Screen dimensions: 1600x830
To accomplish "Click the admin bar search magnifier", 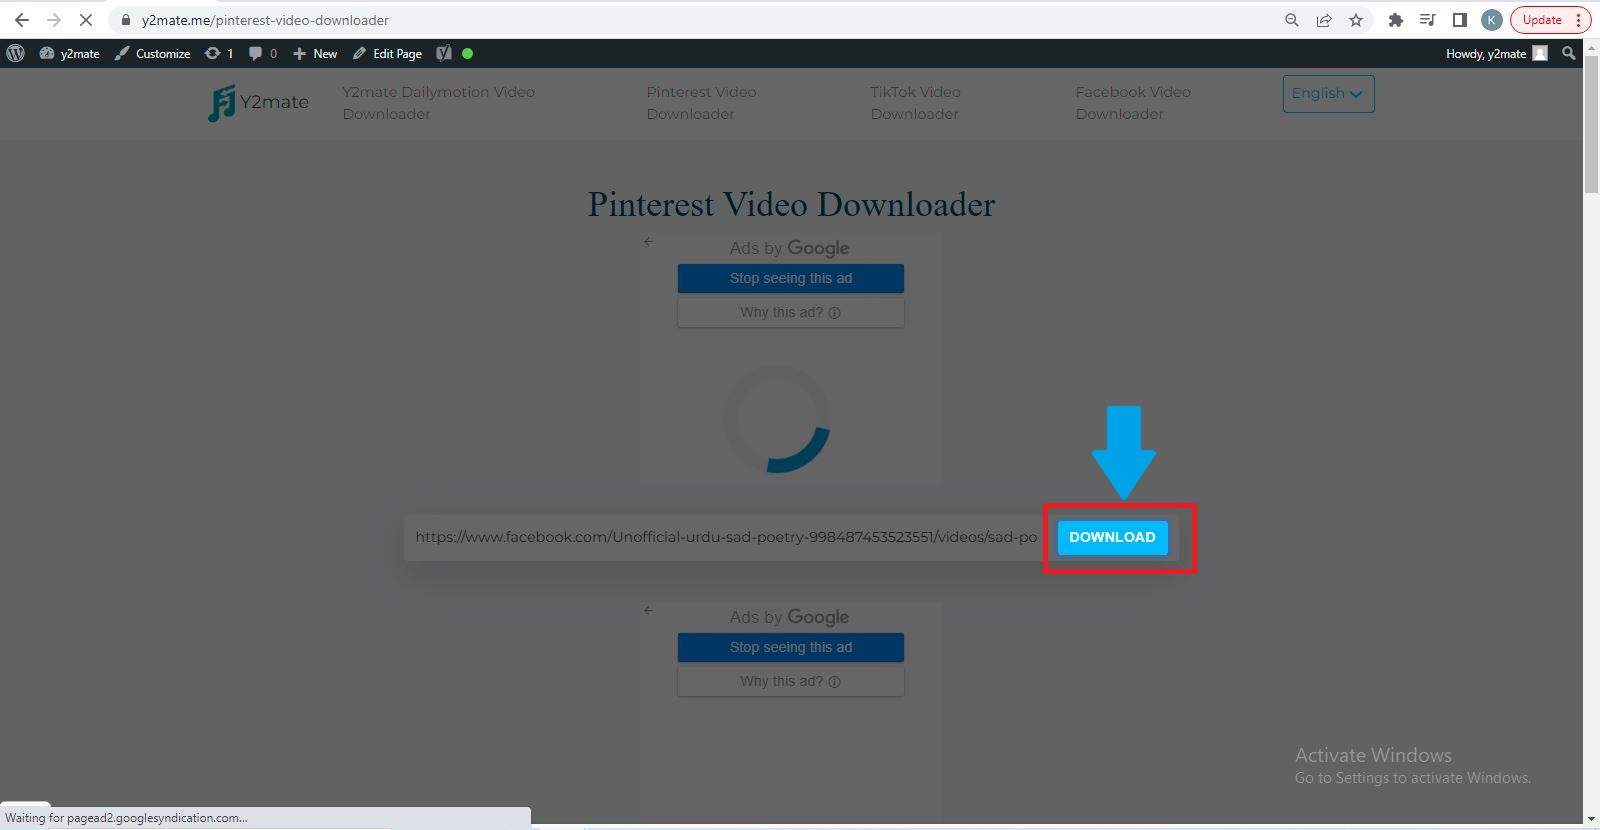I will point(1569,54).
